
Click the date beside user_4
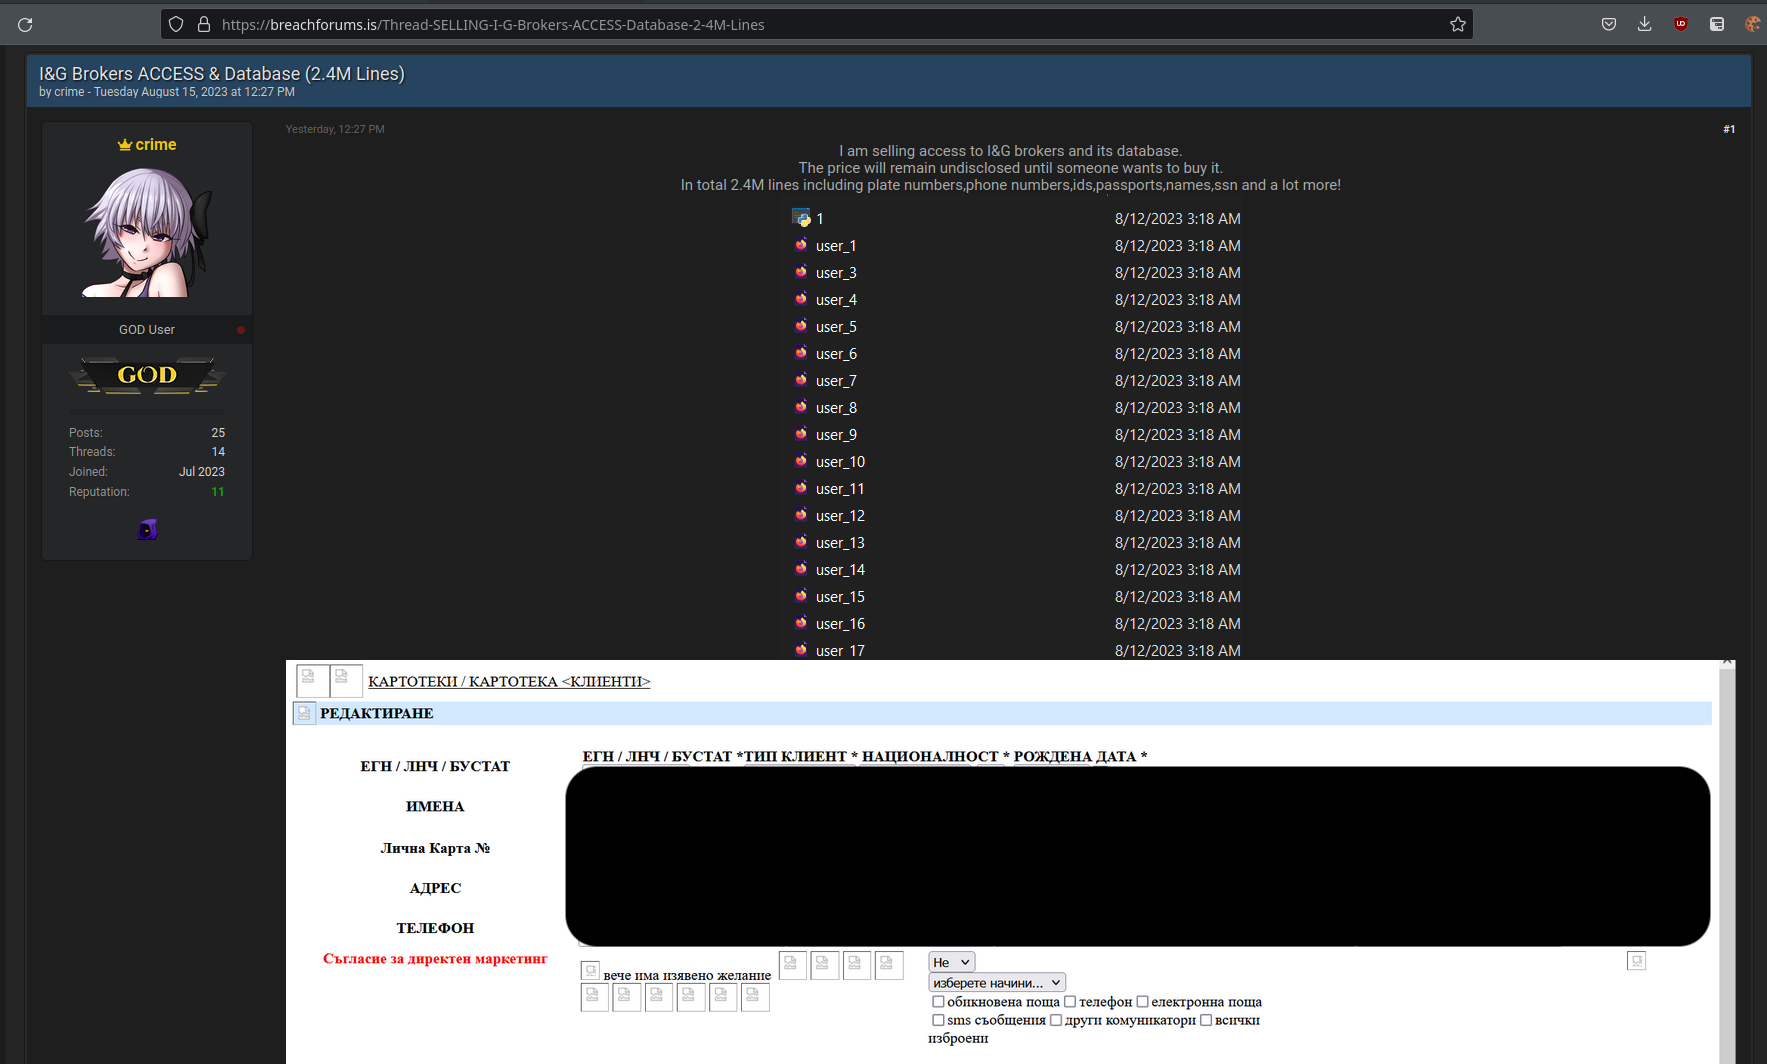point(1177,299)
